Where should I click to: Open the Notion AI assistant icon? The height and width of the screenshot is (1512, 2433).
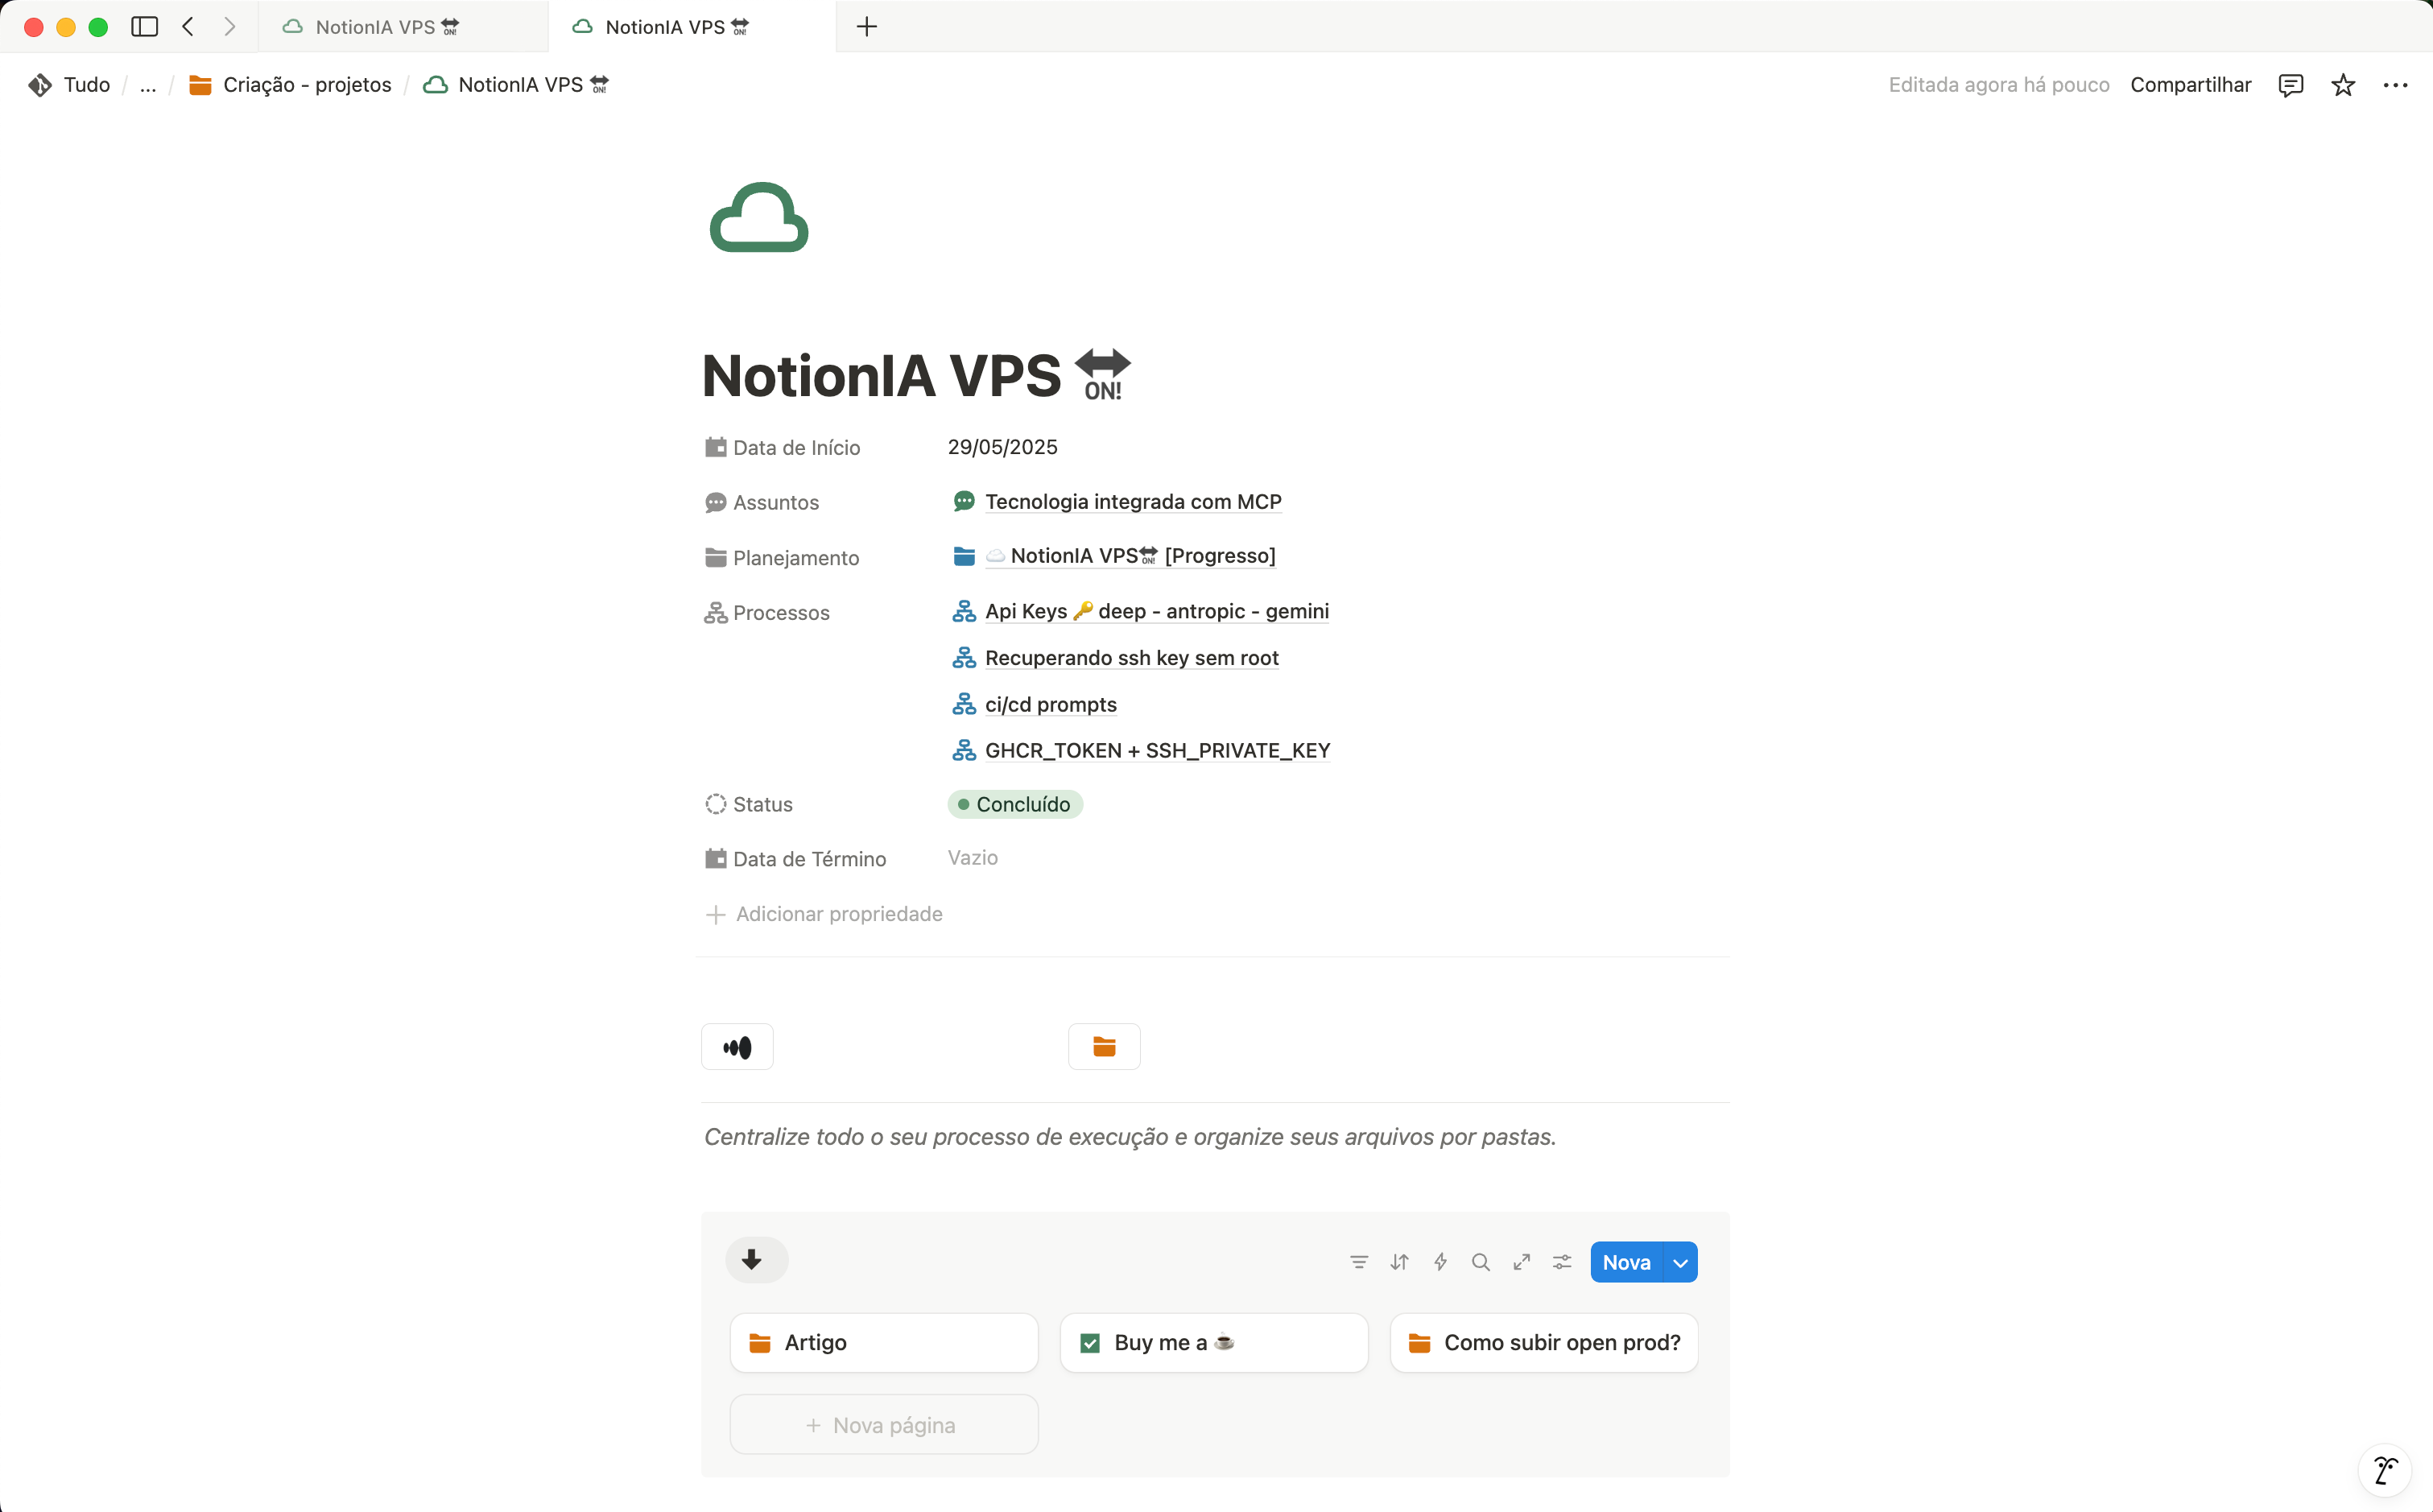coord(2386,1470)
